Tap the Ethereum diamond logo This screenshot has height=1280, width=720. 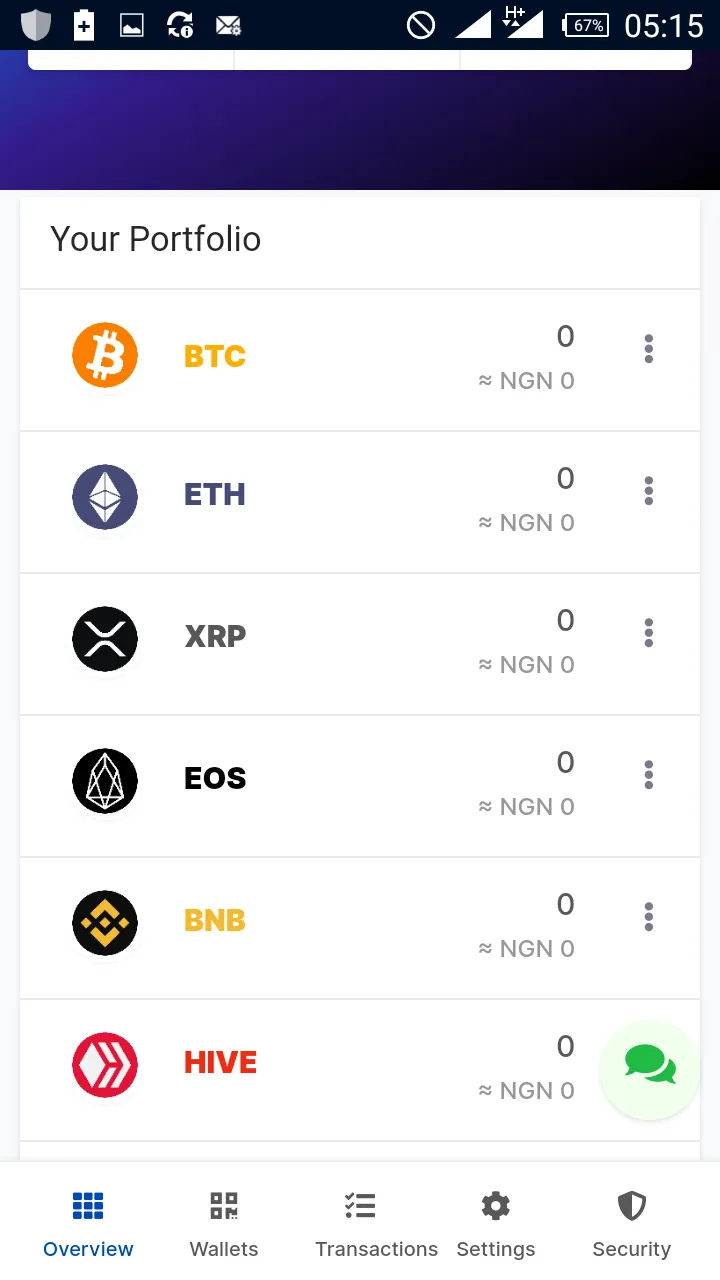click(105, 497)
